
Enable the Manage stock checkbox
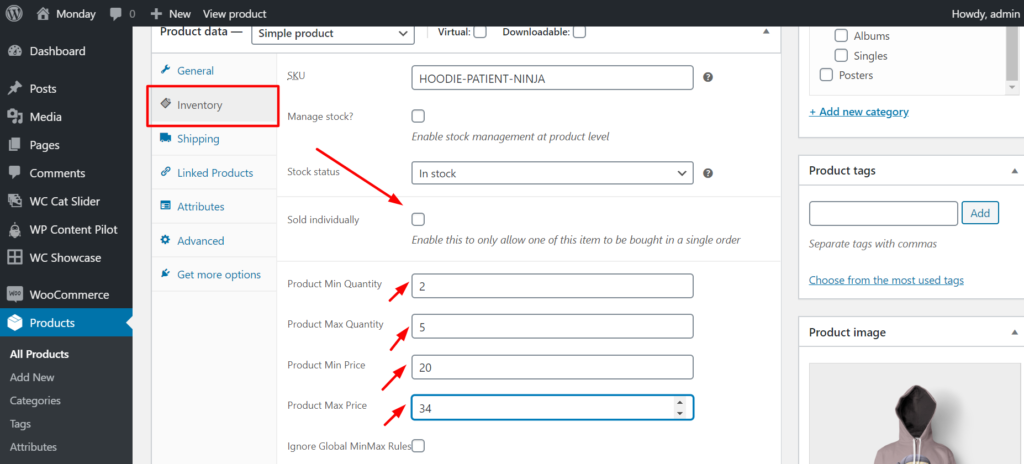pos(418,116)
